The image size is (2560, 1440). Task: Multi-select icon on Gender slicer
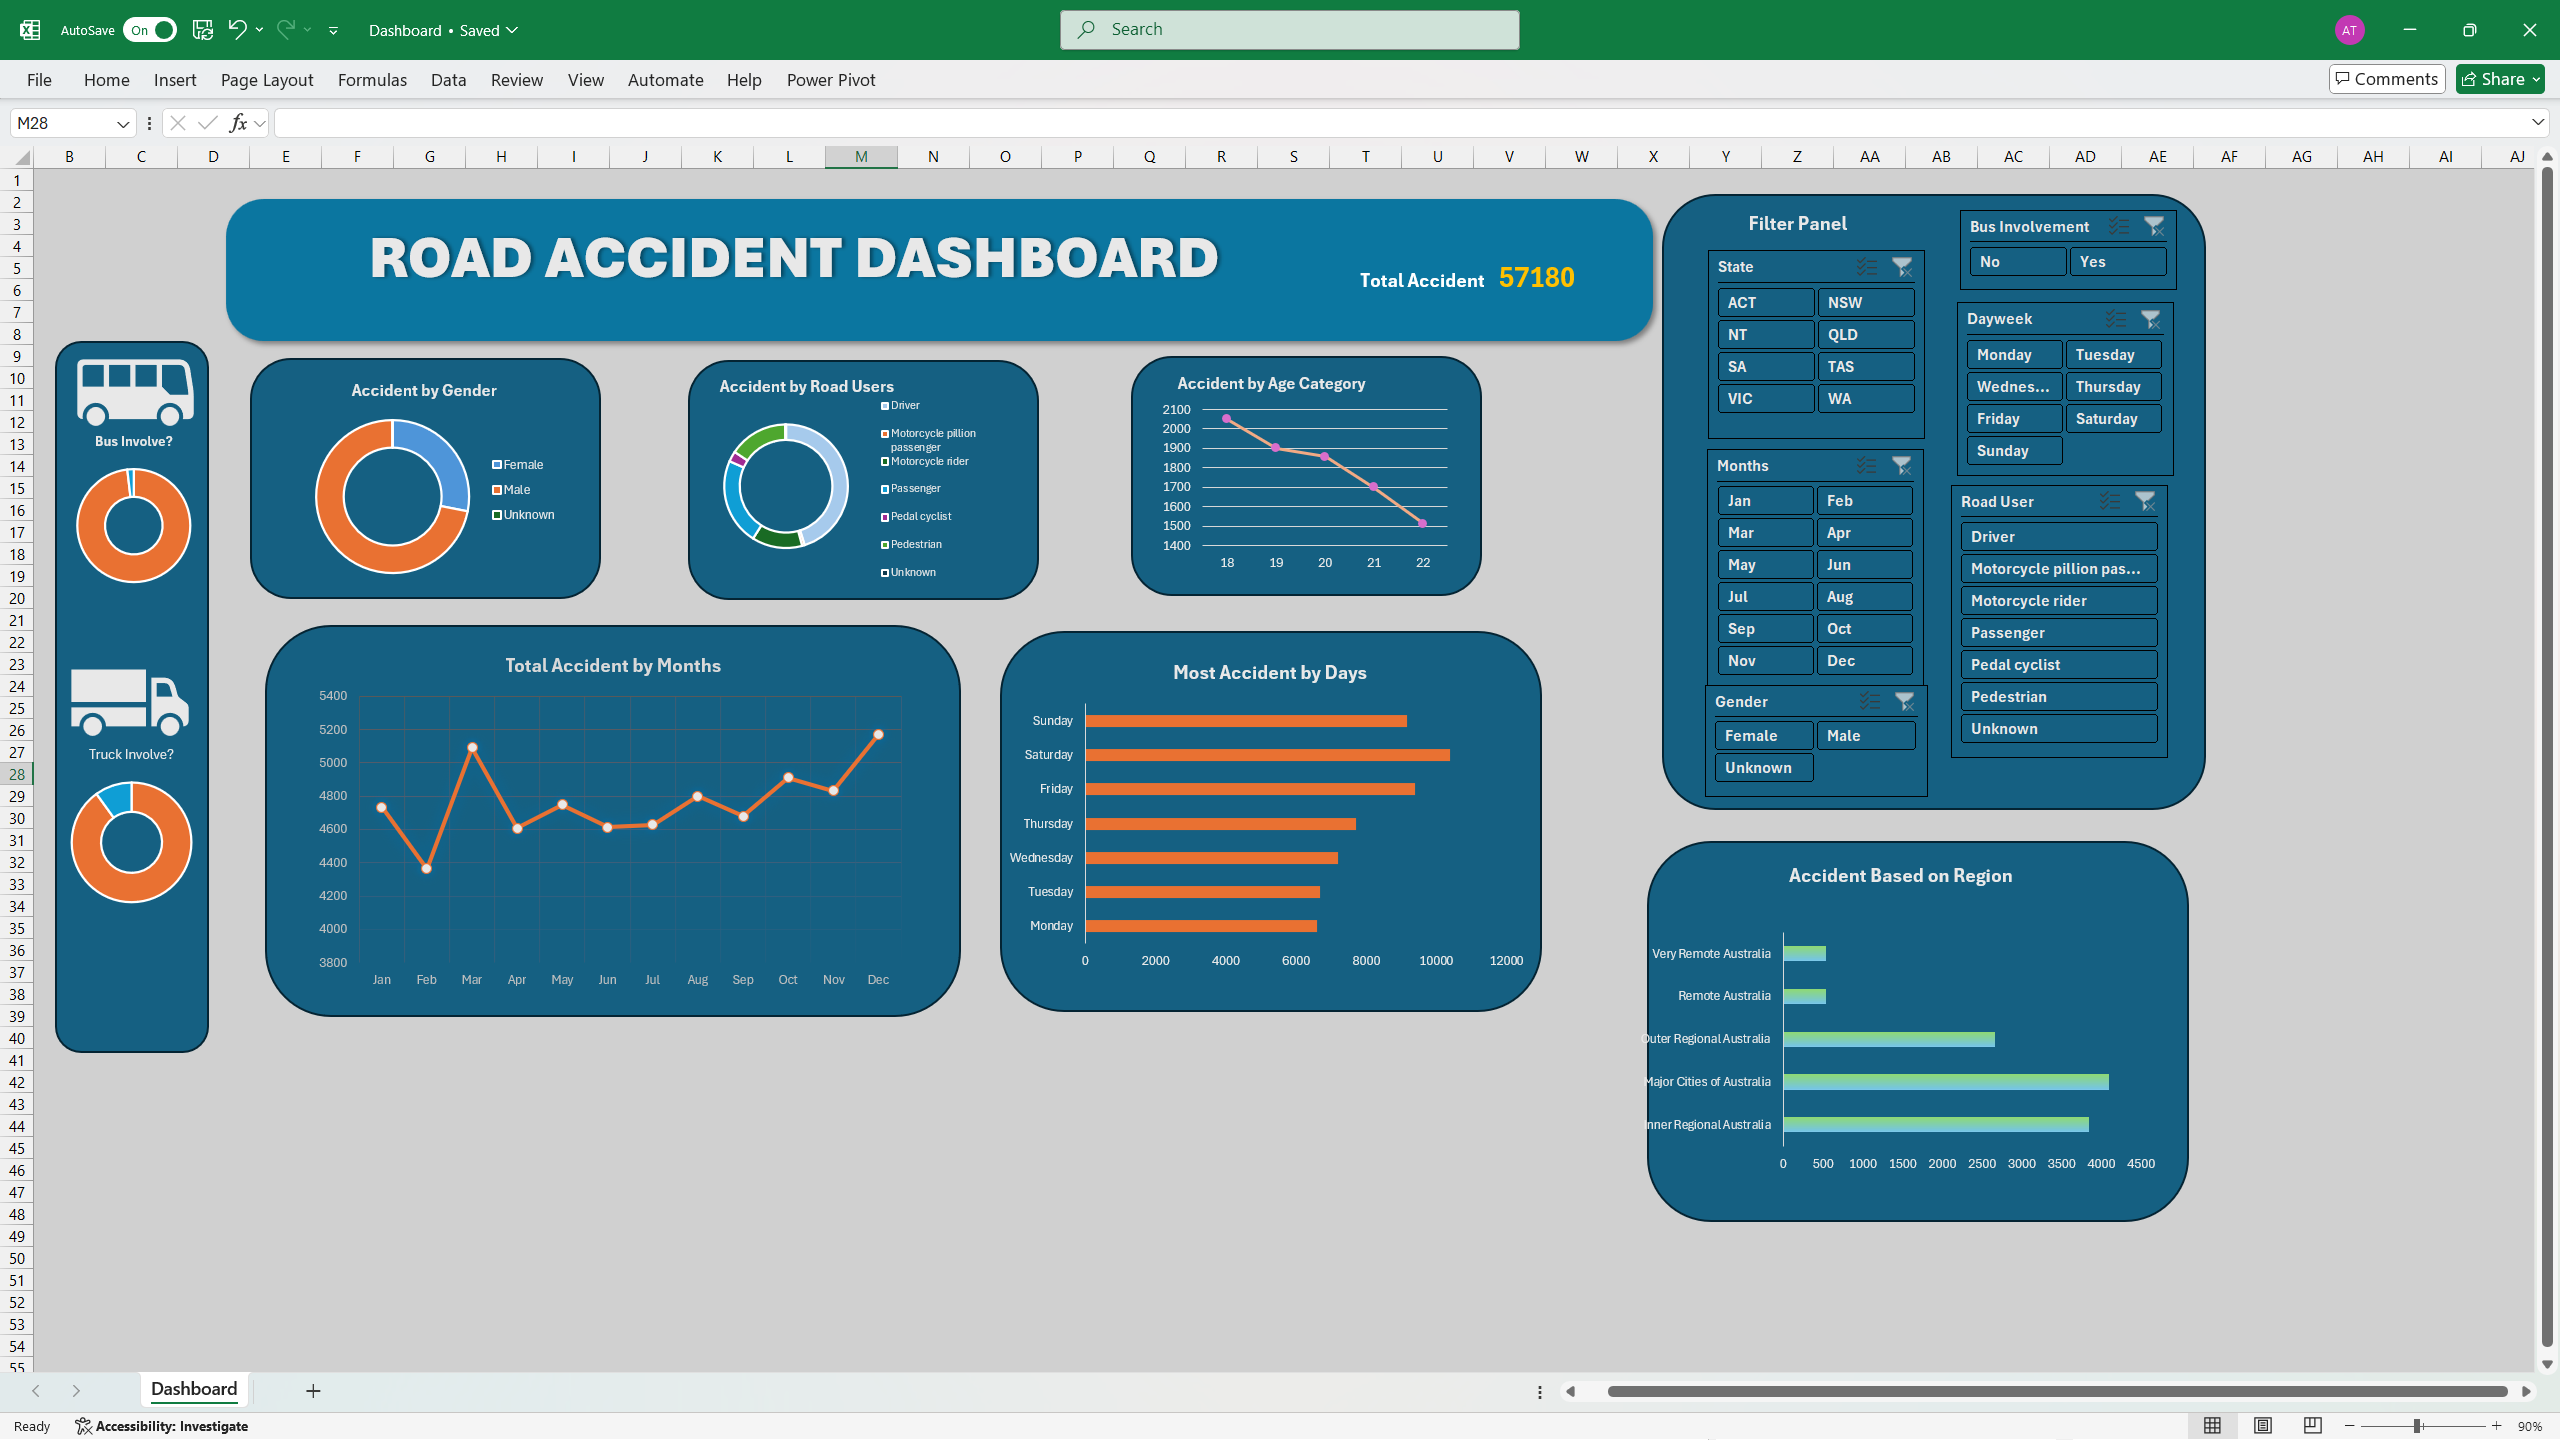coord(1869,702)
